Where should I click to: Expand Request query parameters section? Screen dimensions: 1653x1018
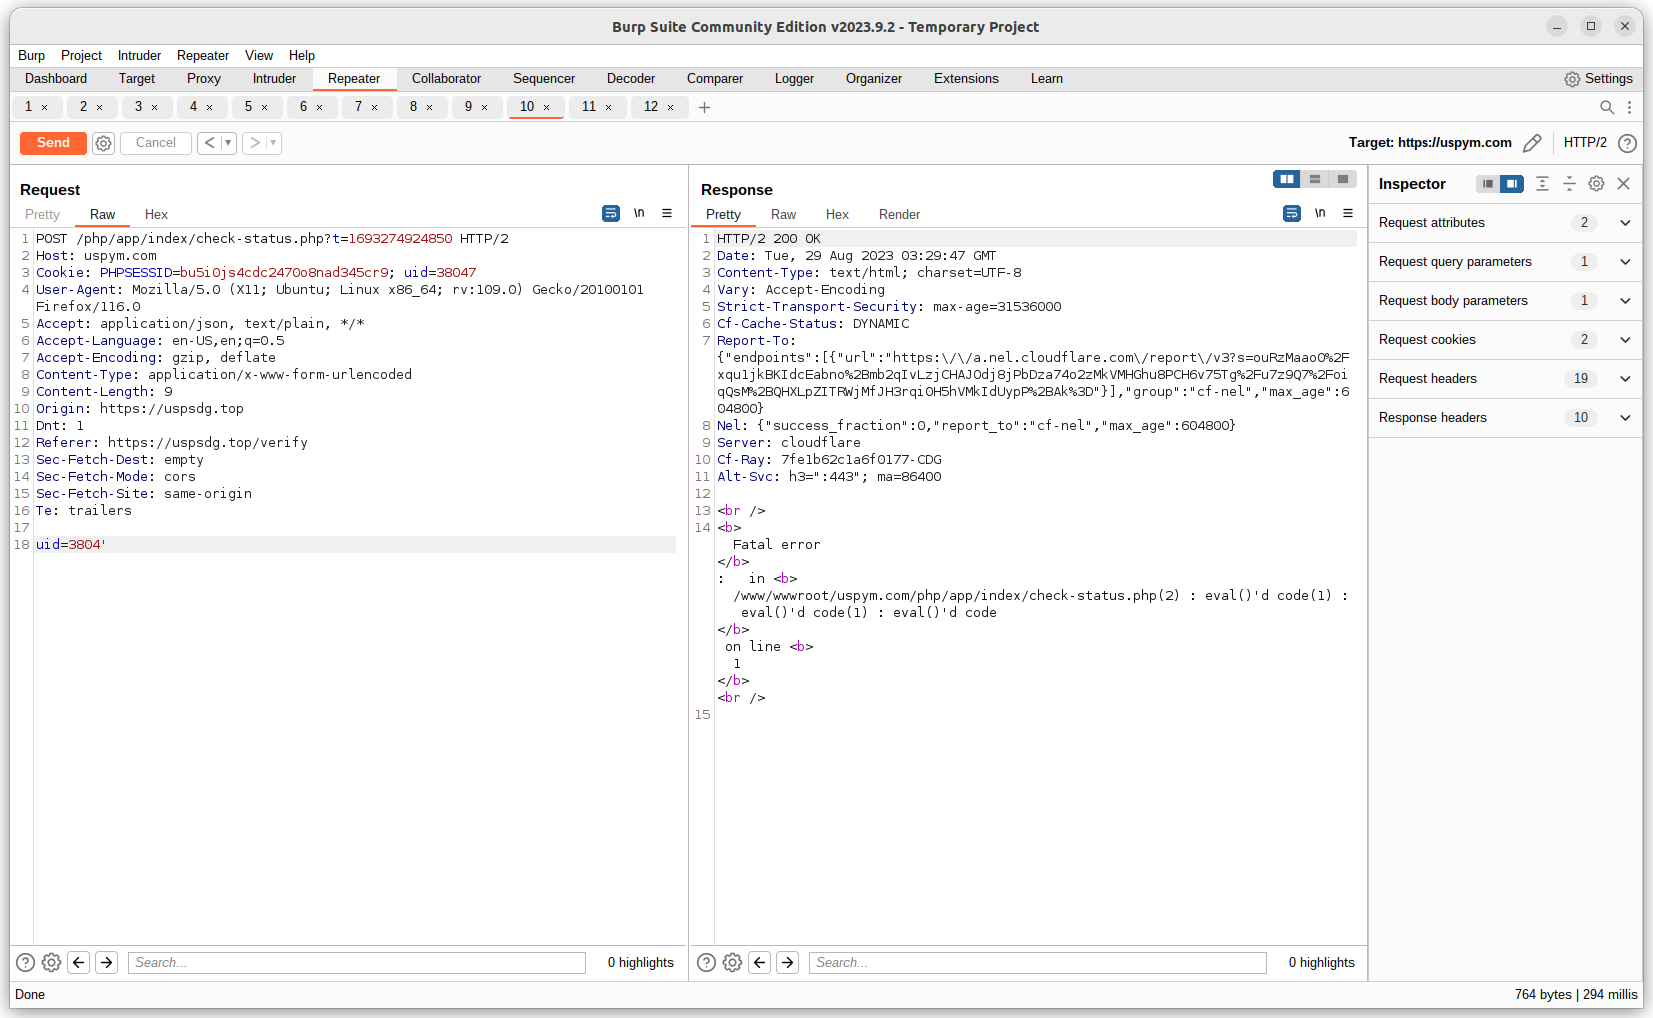pos(1505,262)
